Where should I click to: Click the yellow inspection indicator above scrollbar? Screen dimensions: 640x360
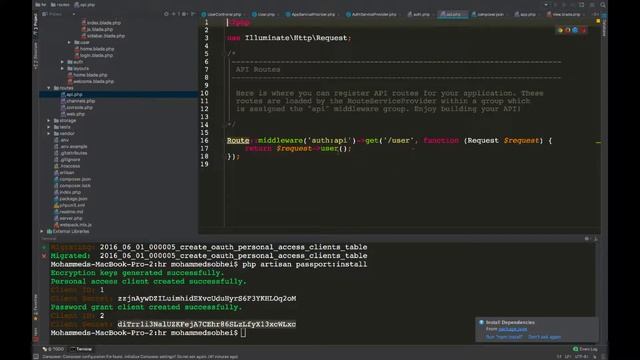(x=598, y=21)
